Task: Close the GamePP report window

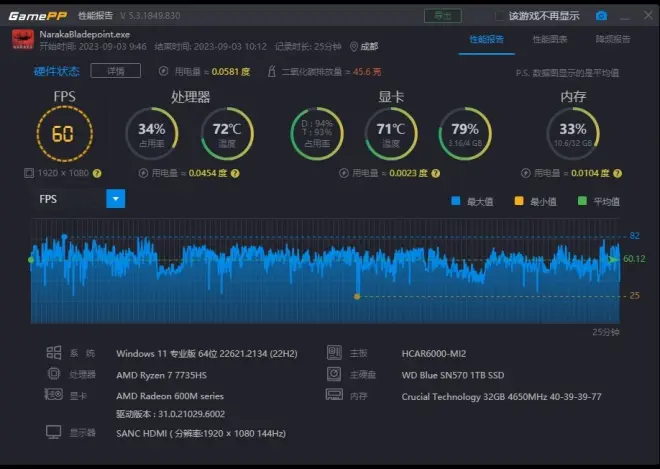Action: [648, 15]
